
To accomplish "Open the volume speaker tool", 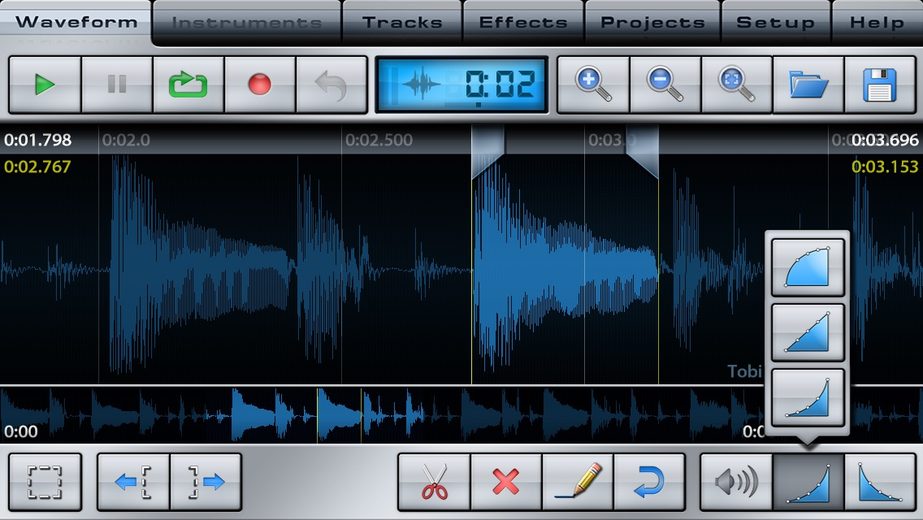I will tap(736, 482).
